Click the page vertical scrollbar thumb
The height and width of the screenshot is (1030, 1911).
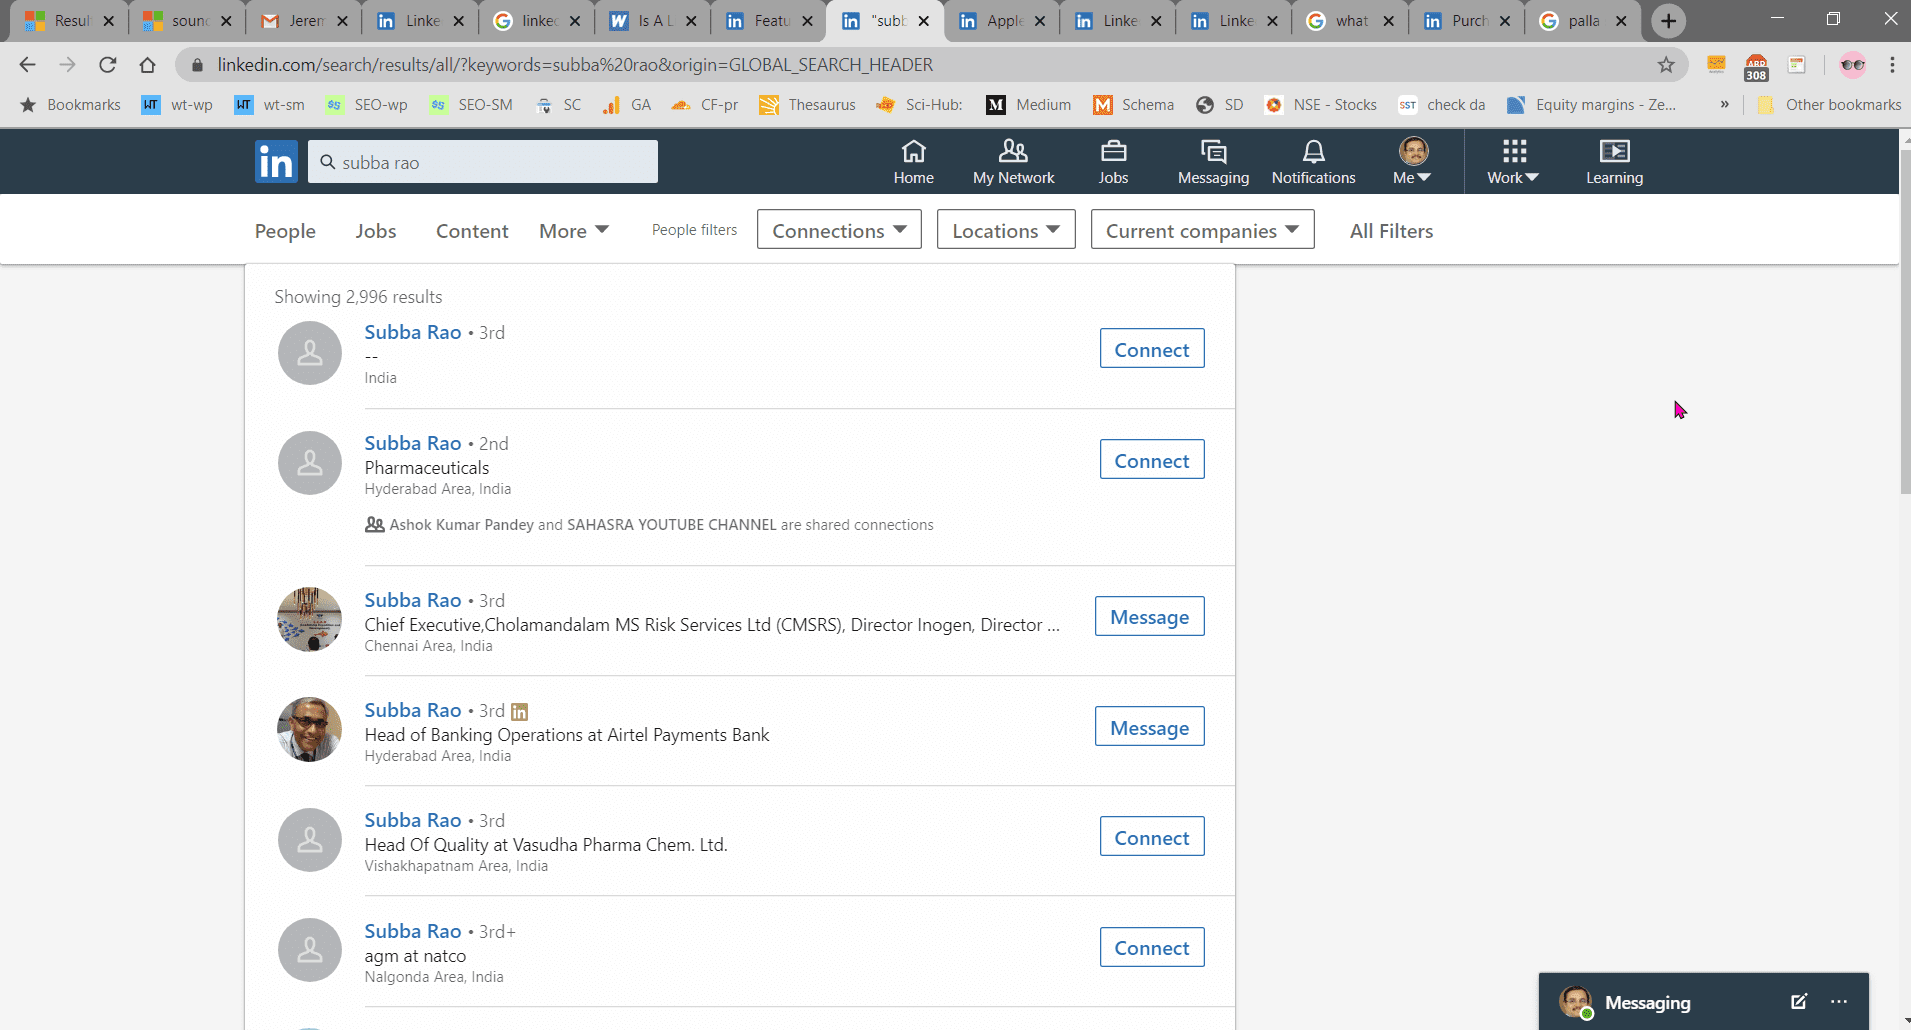1904,320
